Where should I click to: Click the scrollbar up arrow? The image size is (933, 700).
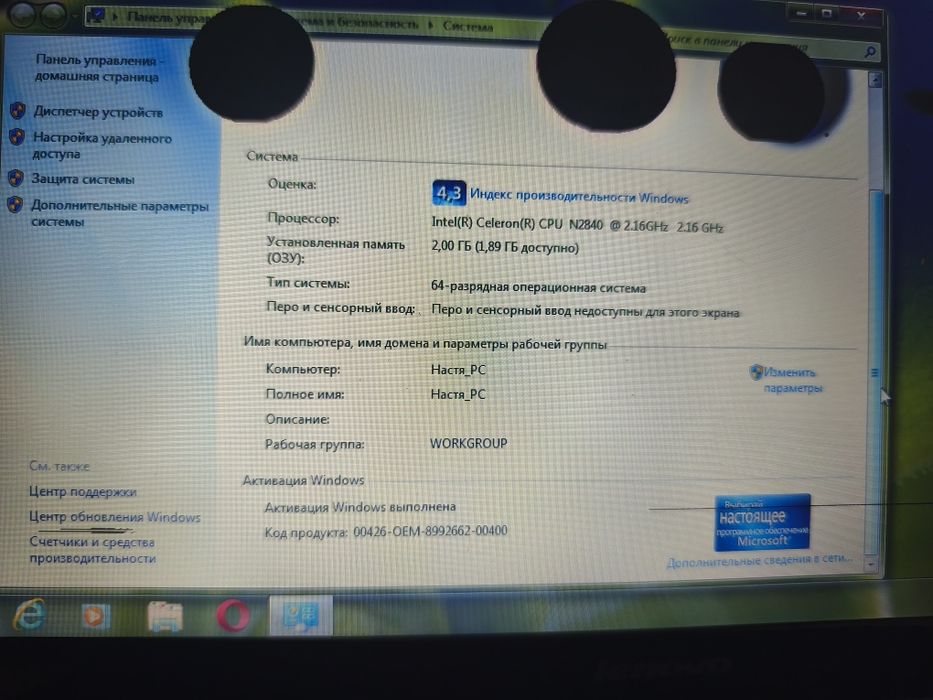coord(875,80)
